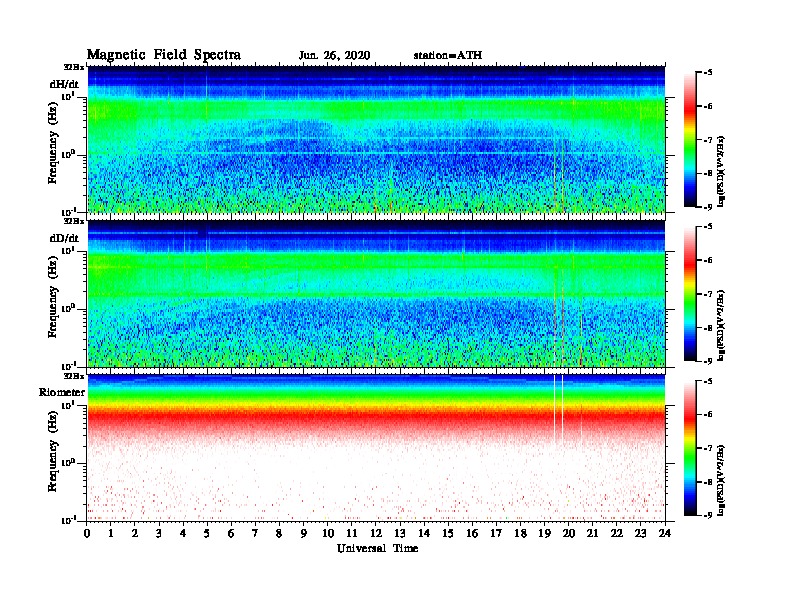Click the "-7" value on Riometer colorbar

pyautogui.click(x=707, y=448)
